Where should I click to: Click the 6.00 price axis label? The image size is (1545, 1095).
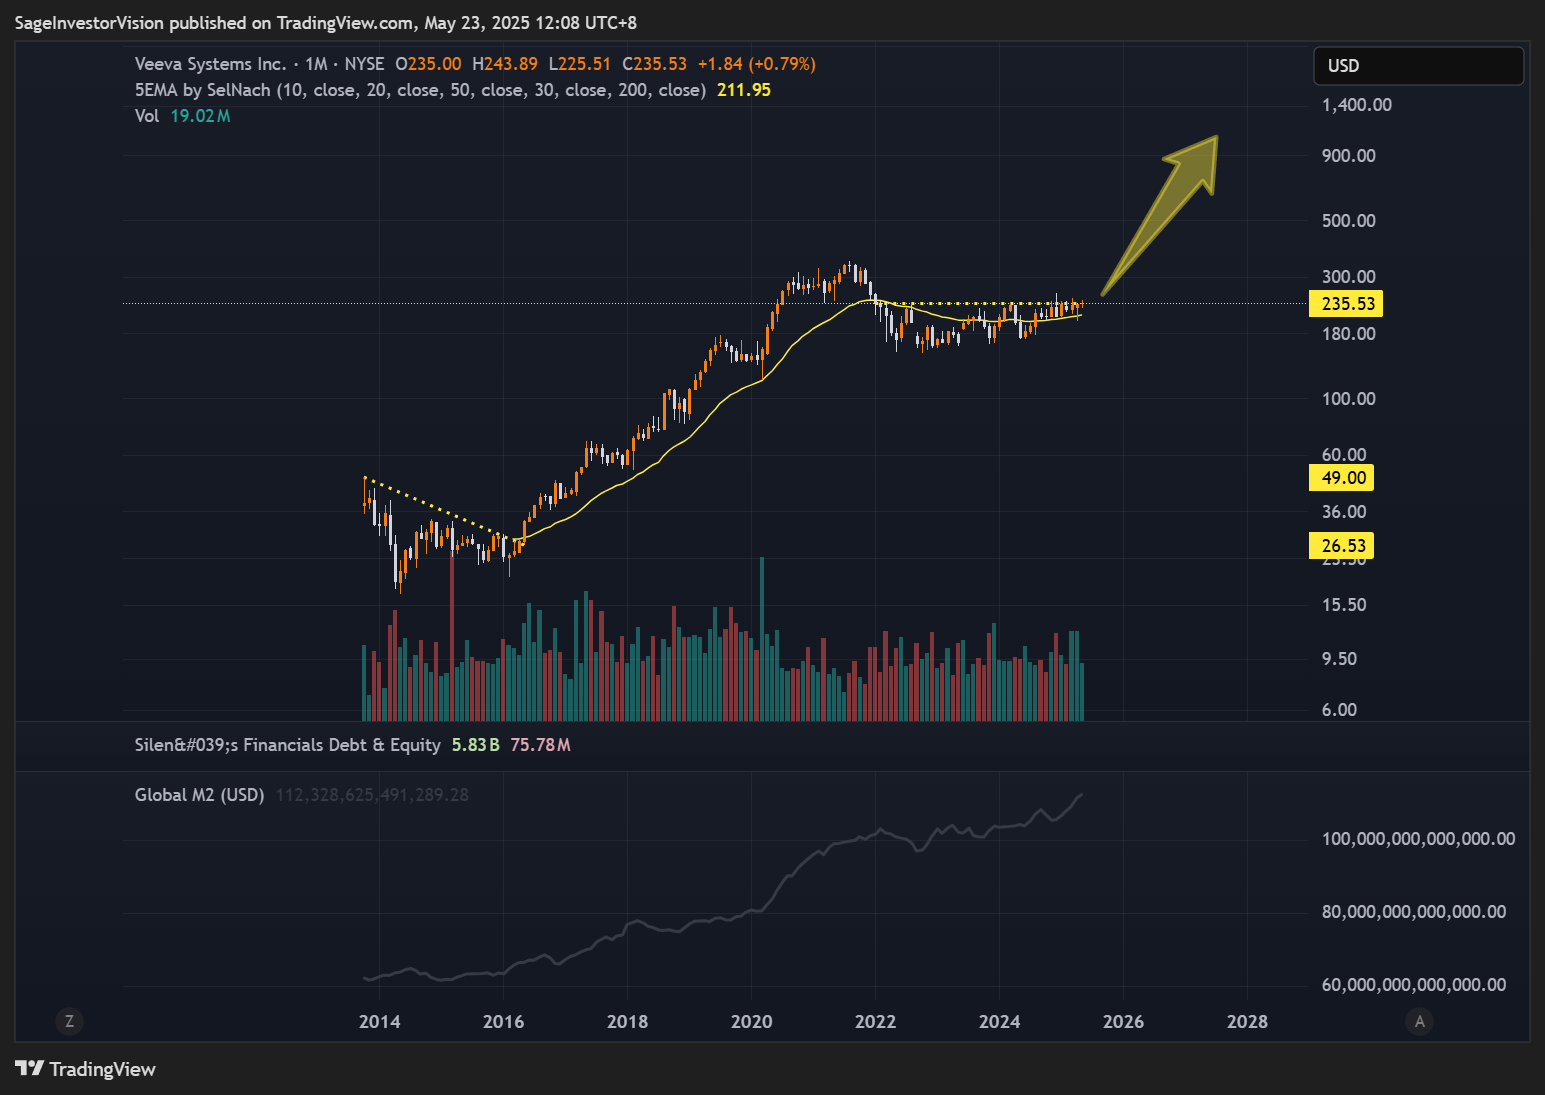coord(1340,710)
